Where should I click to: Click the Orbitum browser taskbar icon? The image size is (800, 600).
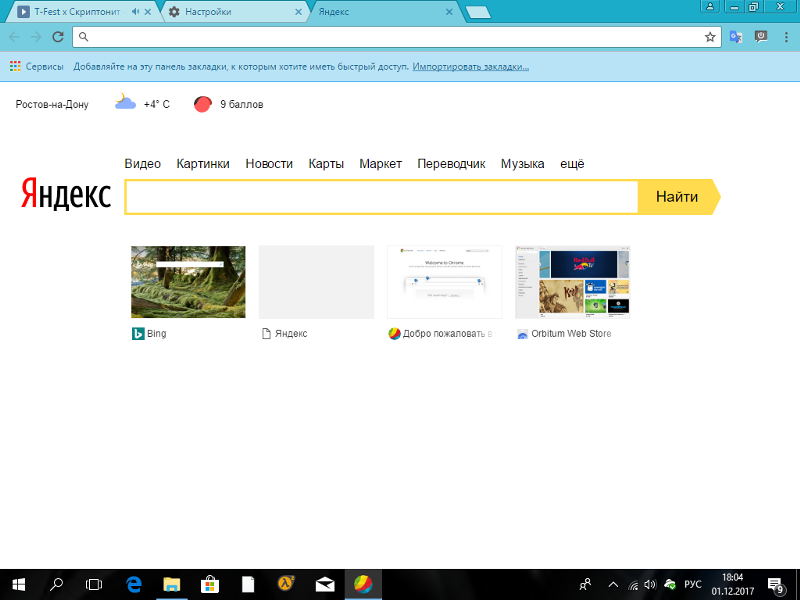(363, 584)
